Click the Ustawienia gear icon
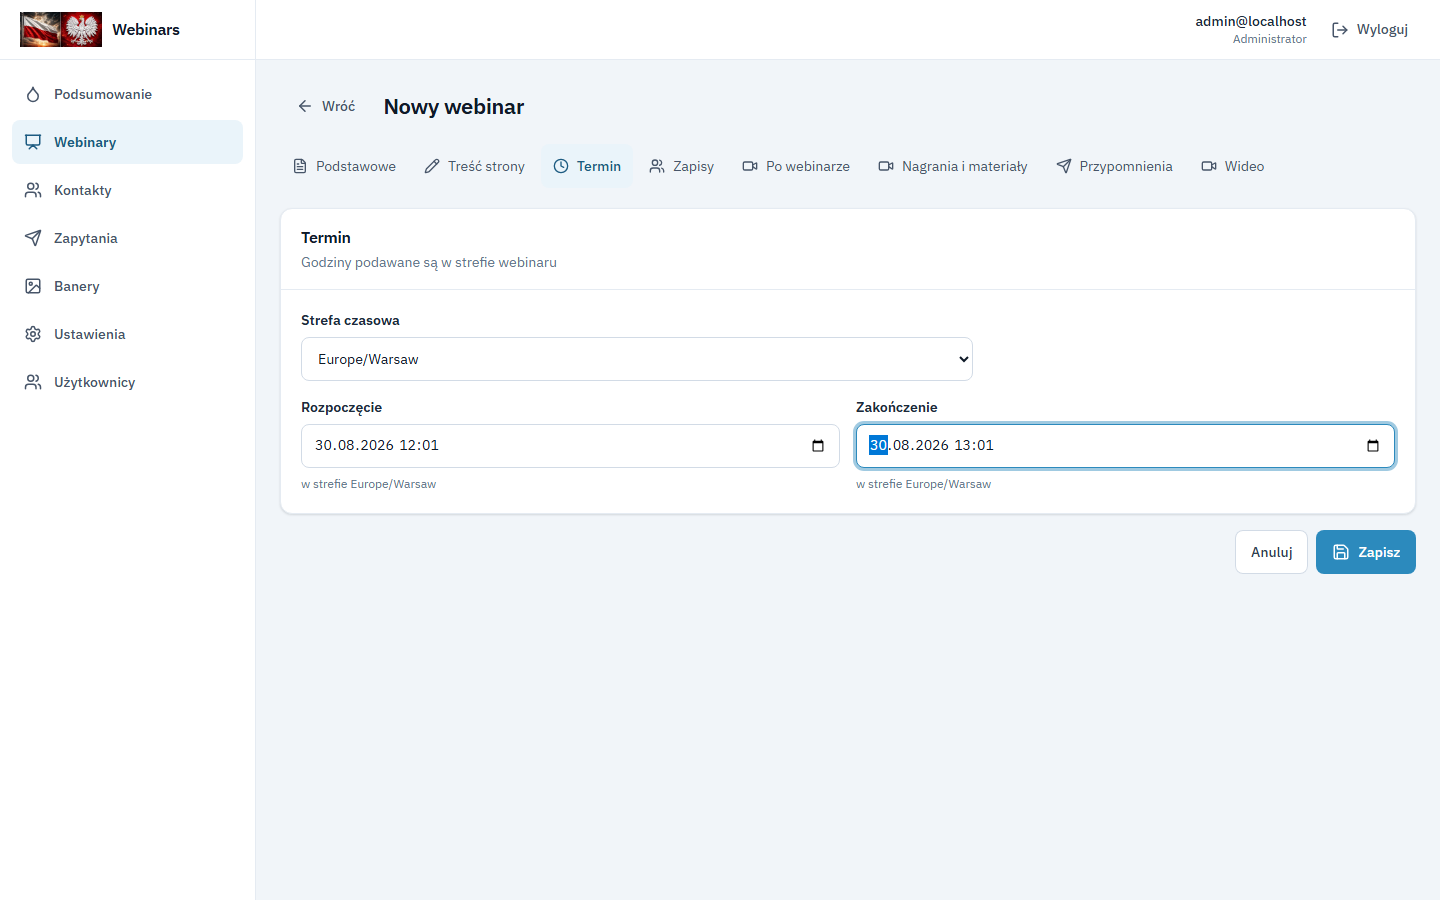 coord(33,334)
